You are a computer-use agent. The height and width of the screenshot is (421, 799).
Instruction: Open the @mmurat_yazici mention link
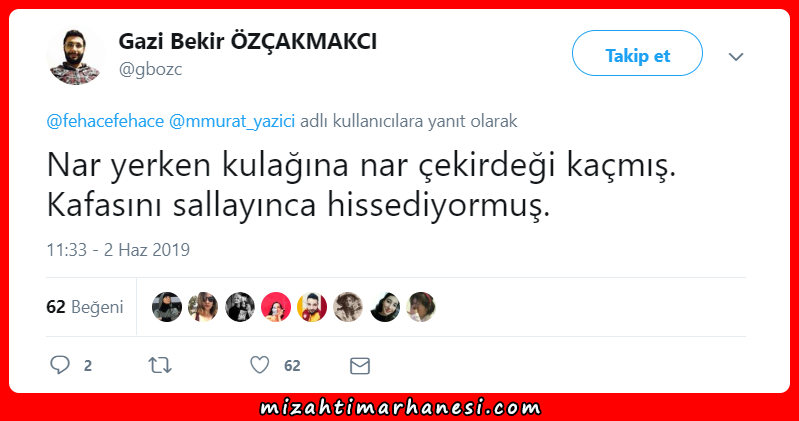(x=232, y=121)
